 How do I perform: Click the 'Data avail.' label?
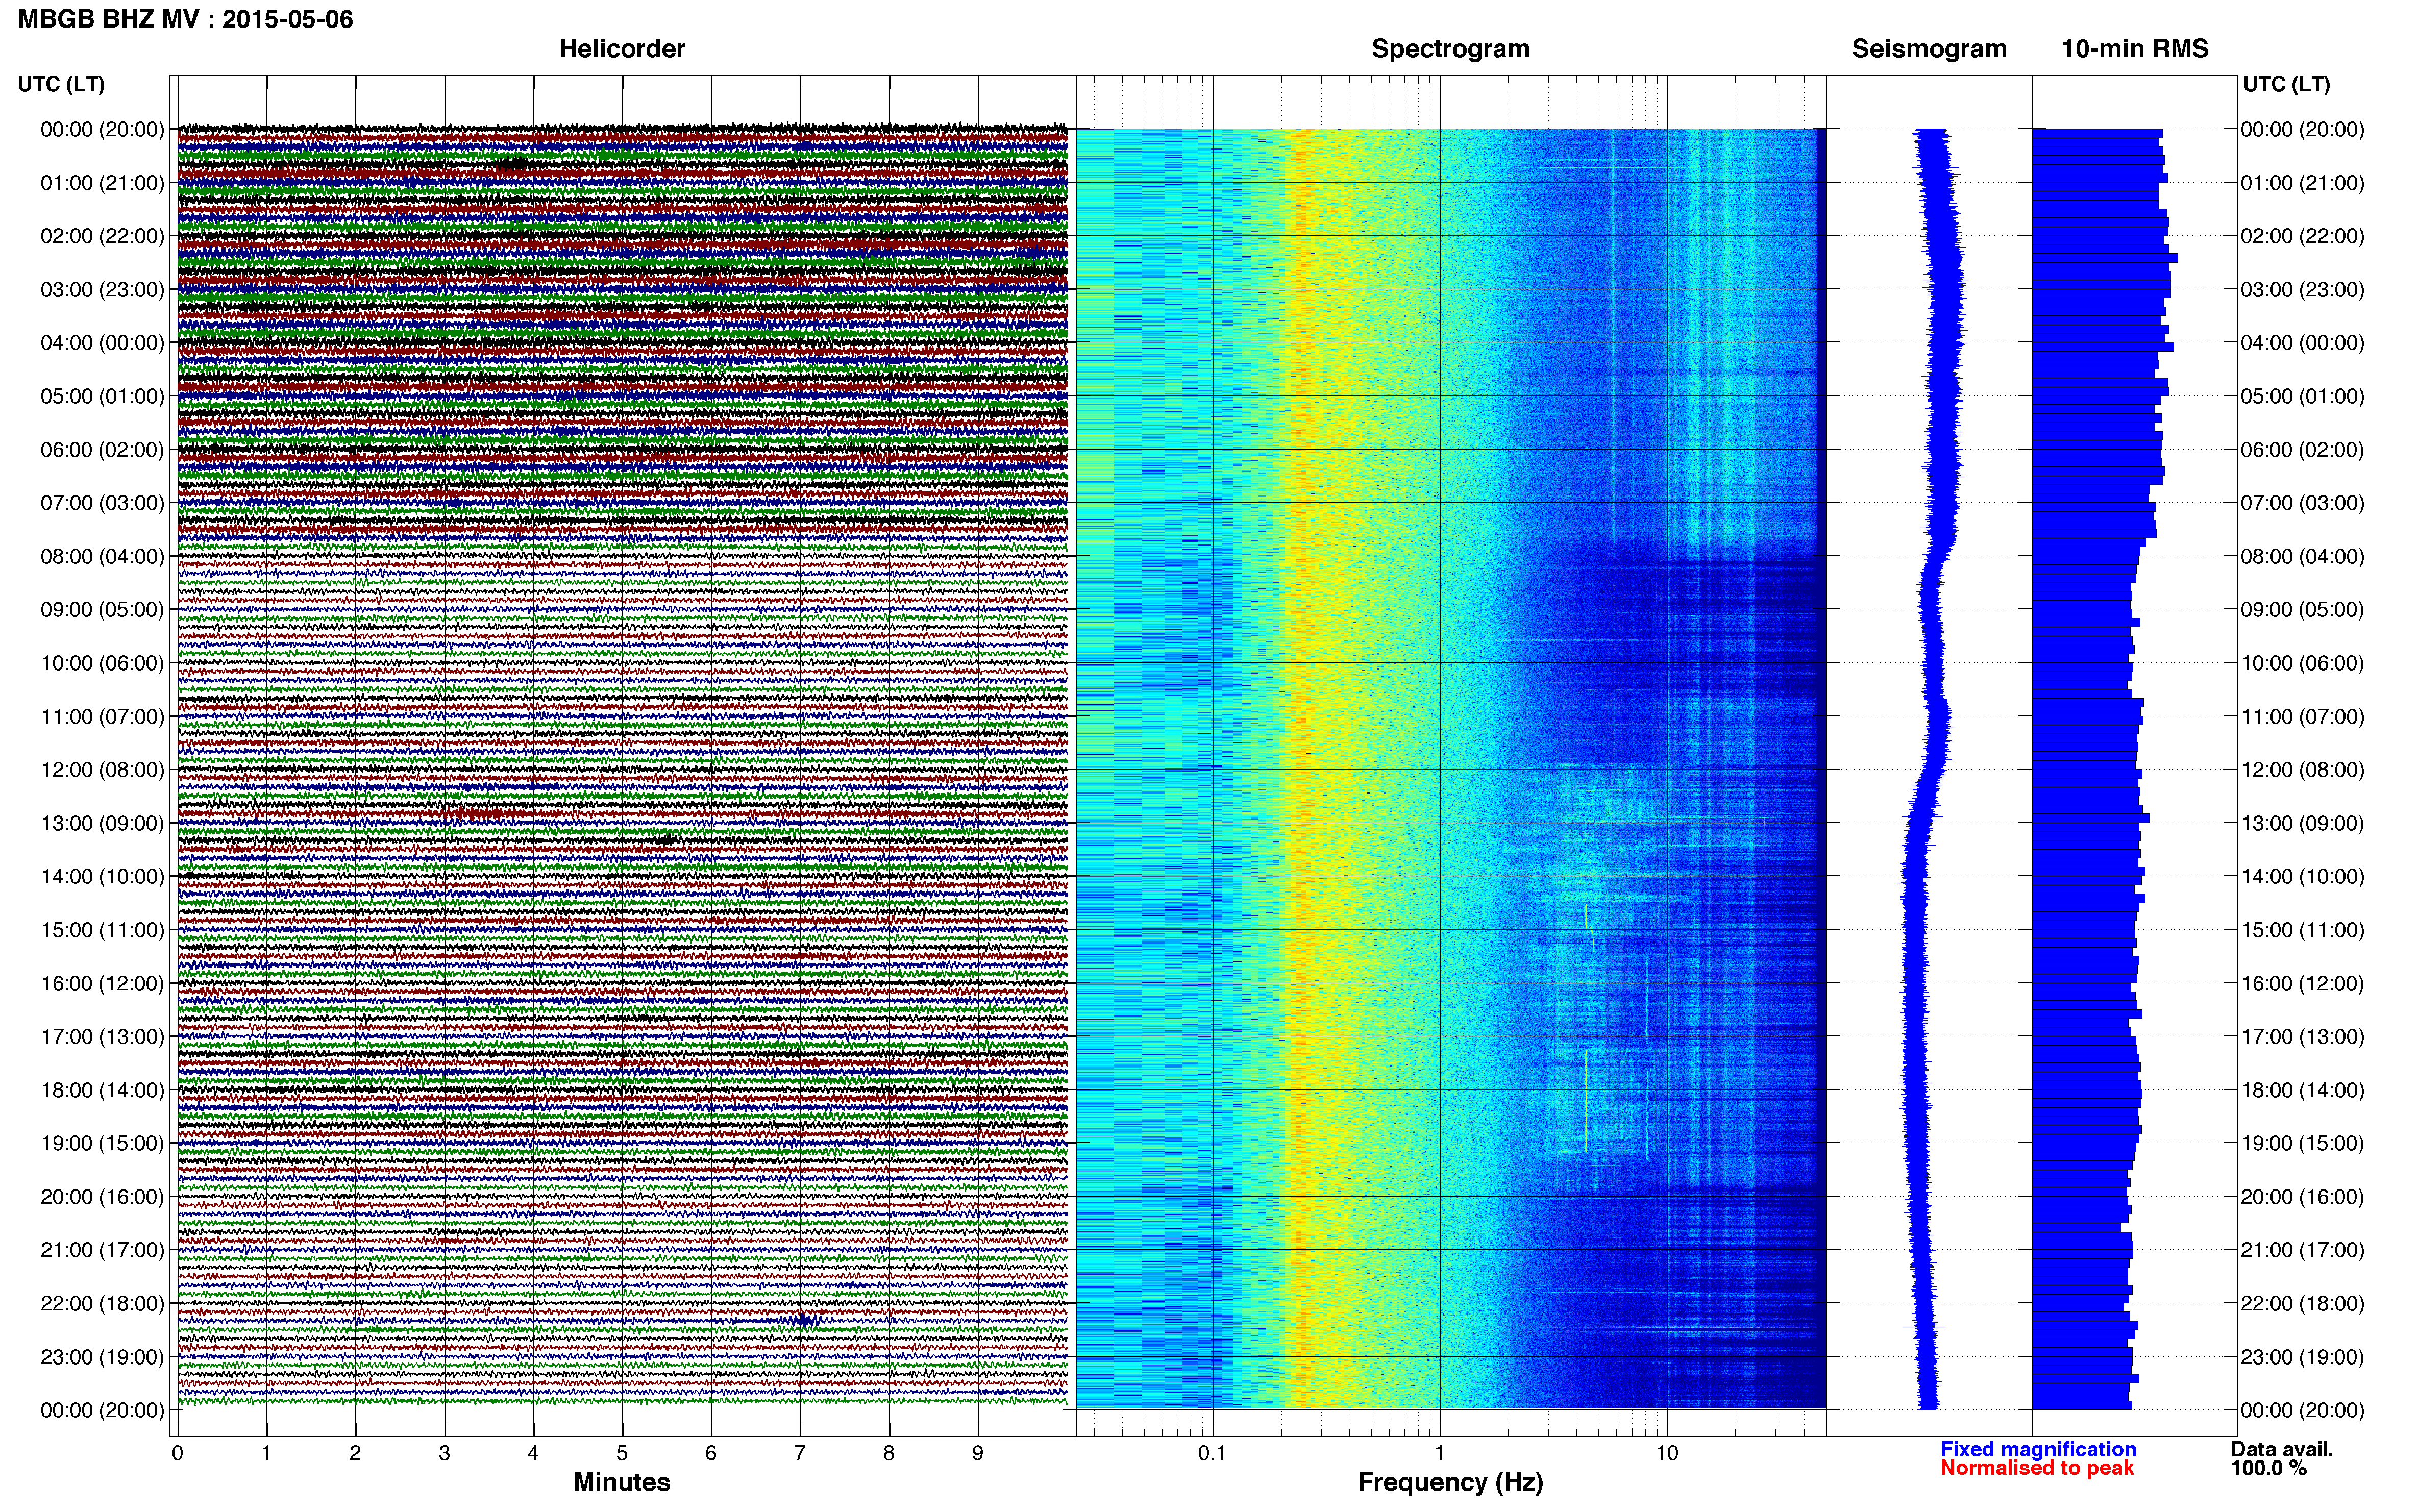tap(2282, 1449)
